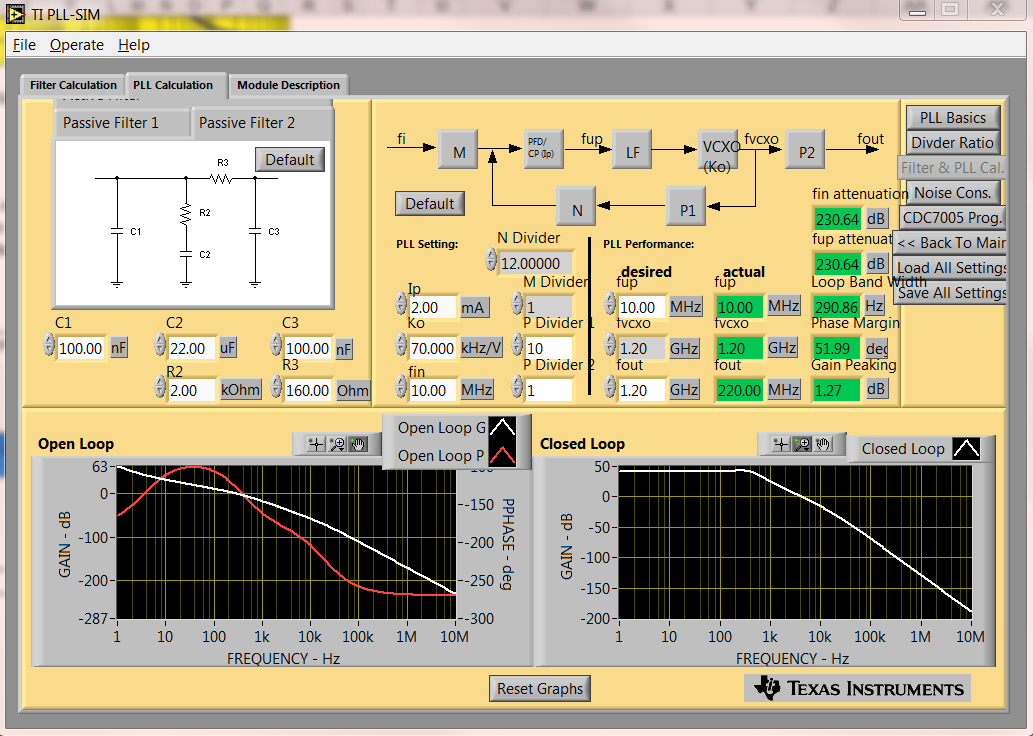Click the VCXO block in PLL diagram

[x=719, y=149]
